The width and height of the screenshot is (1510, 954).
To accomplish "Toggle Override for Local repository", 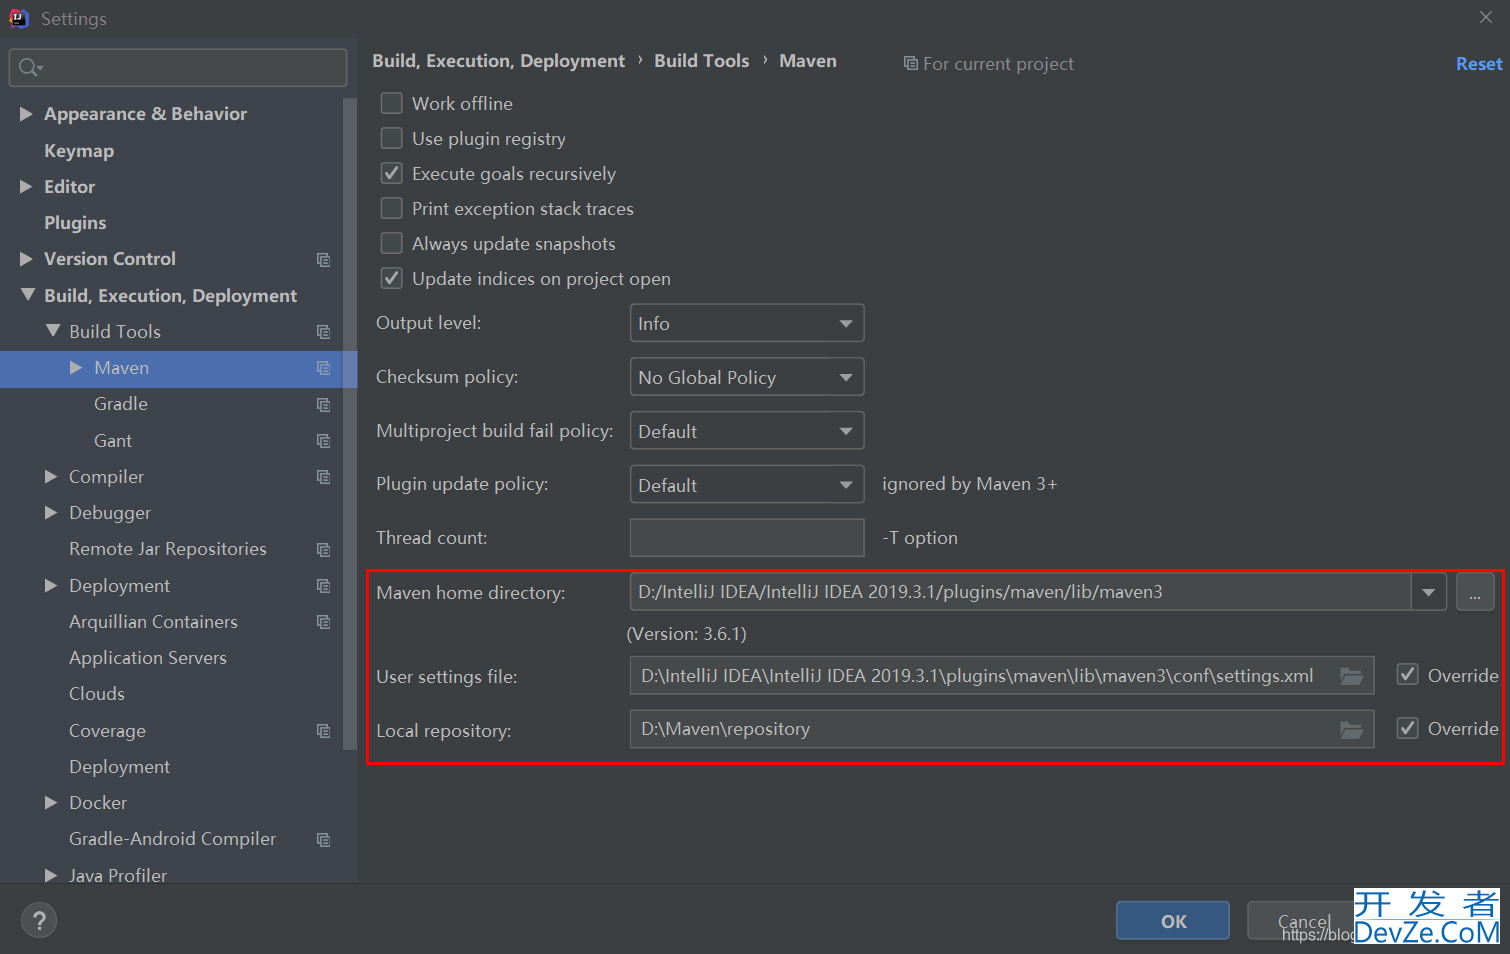I will [x=1408, y=727].
